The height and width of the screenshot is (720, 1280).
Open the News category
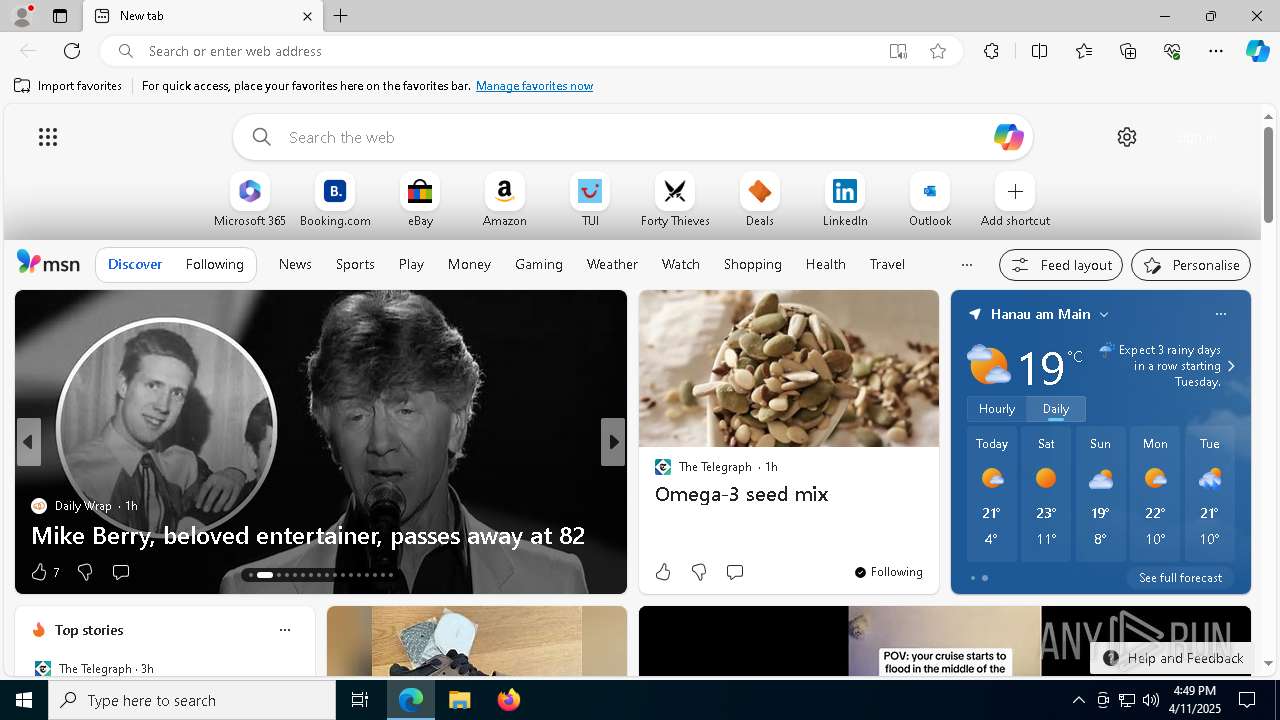click(295, 264)
